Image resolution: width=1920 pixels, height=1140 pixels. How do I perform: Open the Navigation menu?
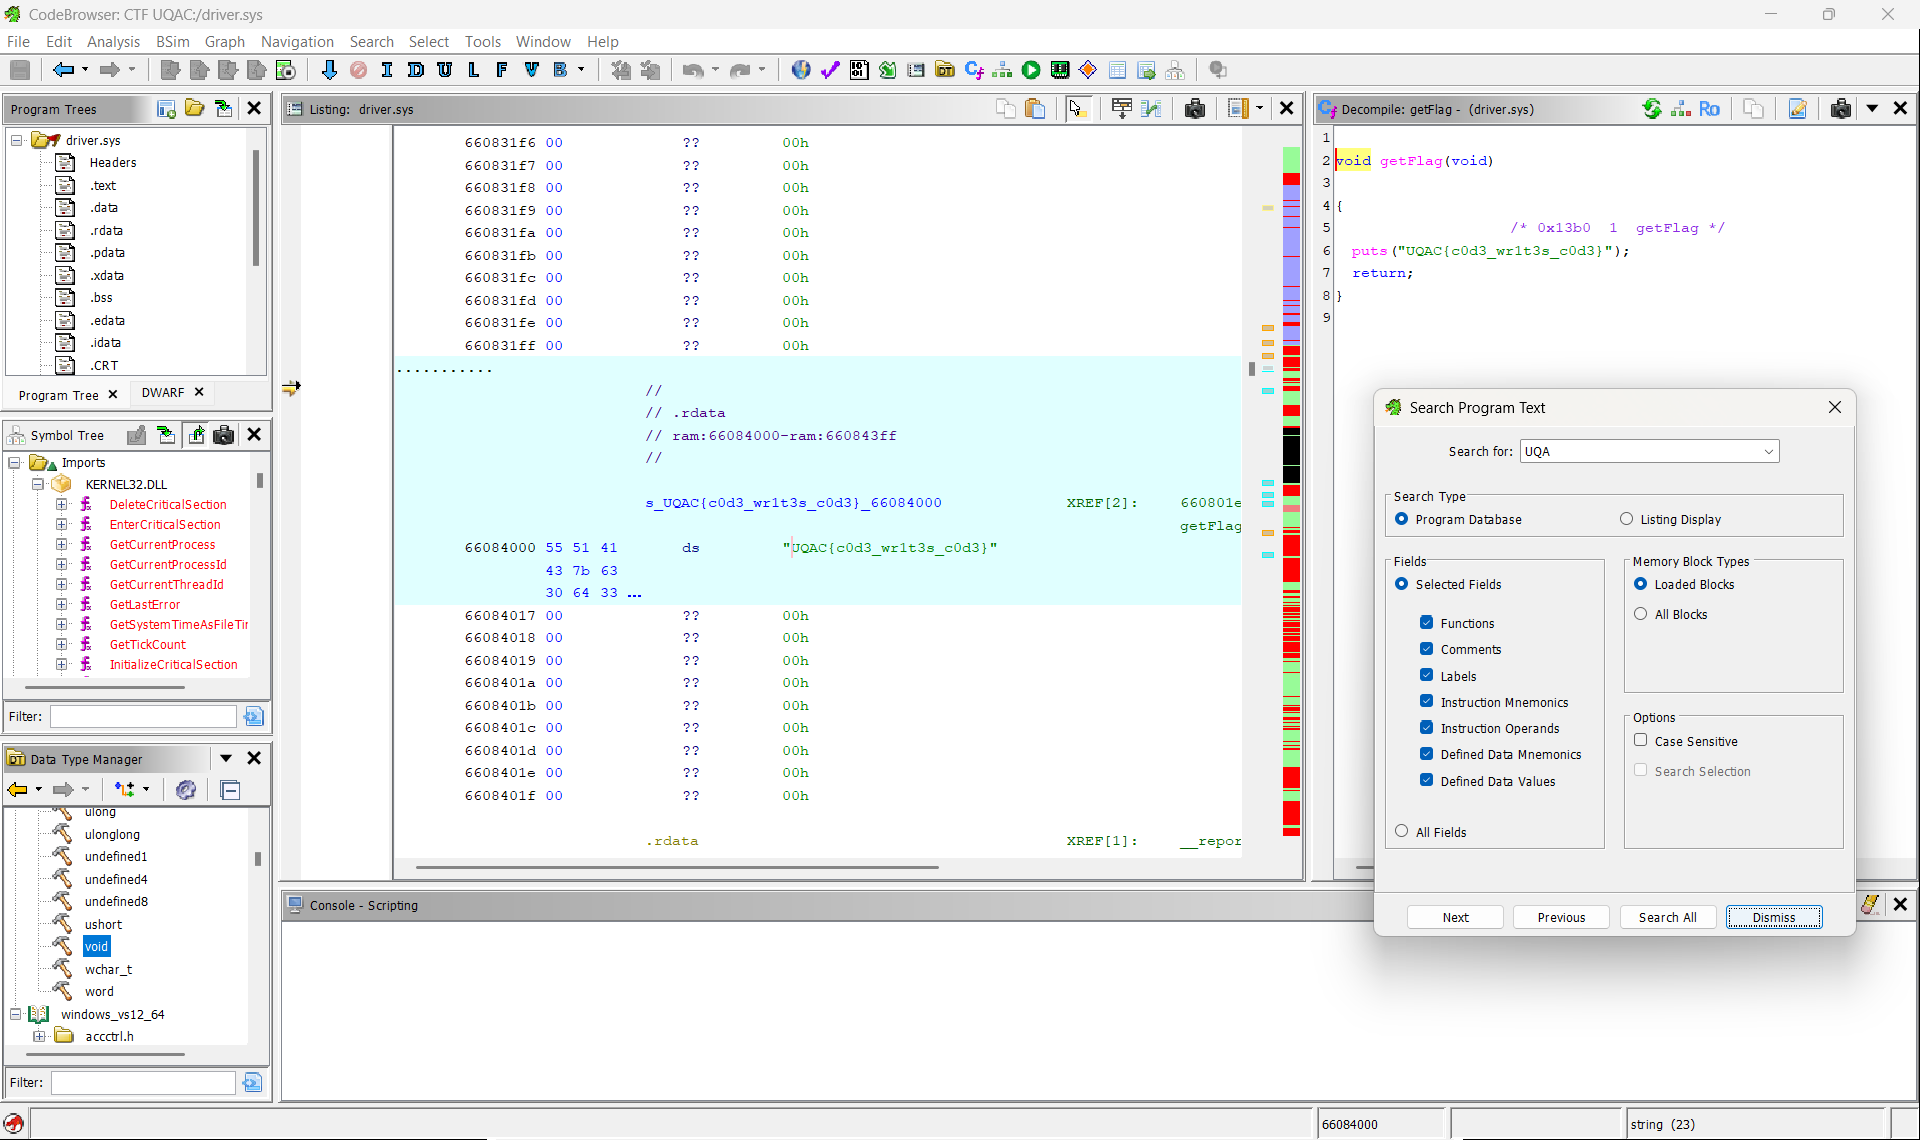(x=297, y=41)
